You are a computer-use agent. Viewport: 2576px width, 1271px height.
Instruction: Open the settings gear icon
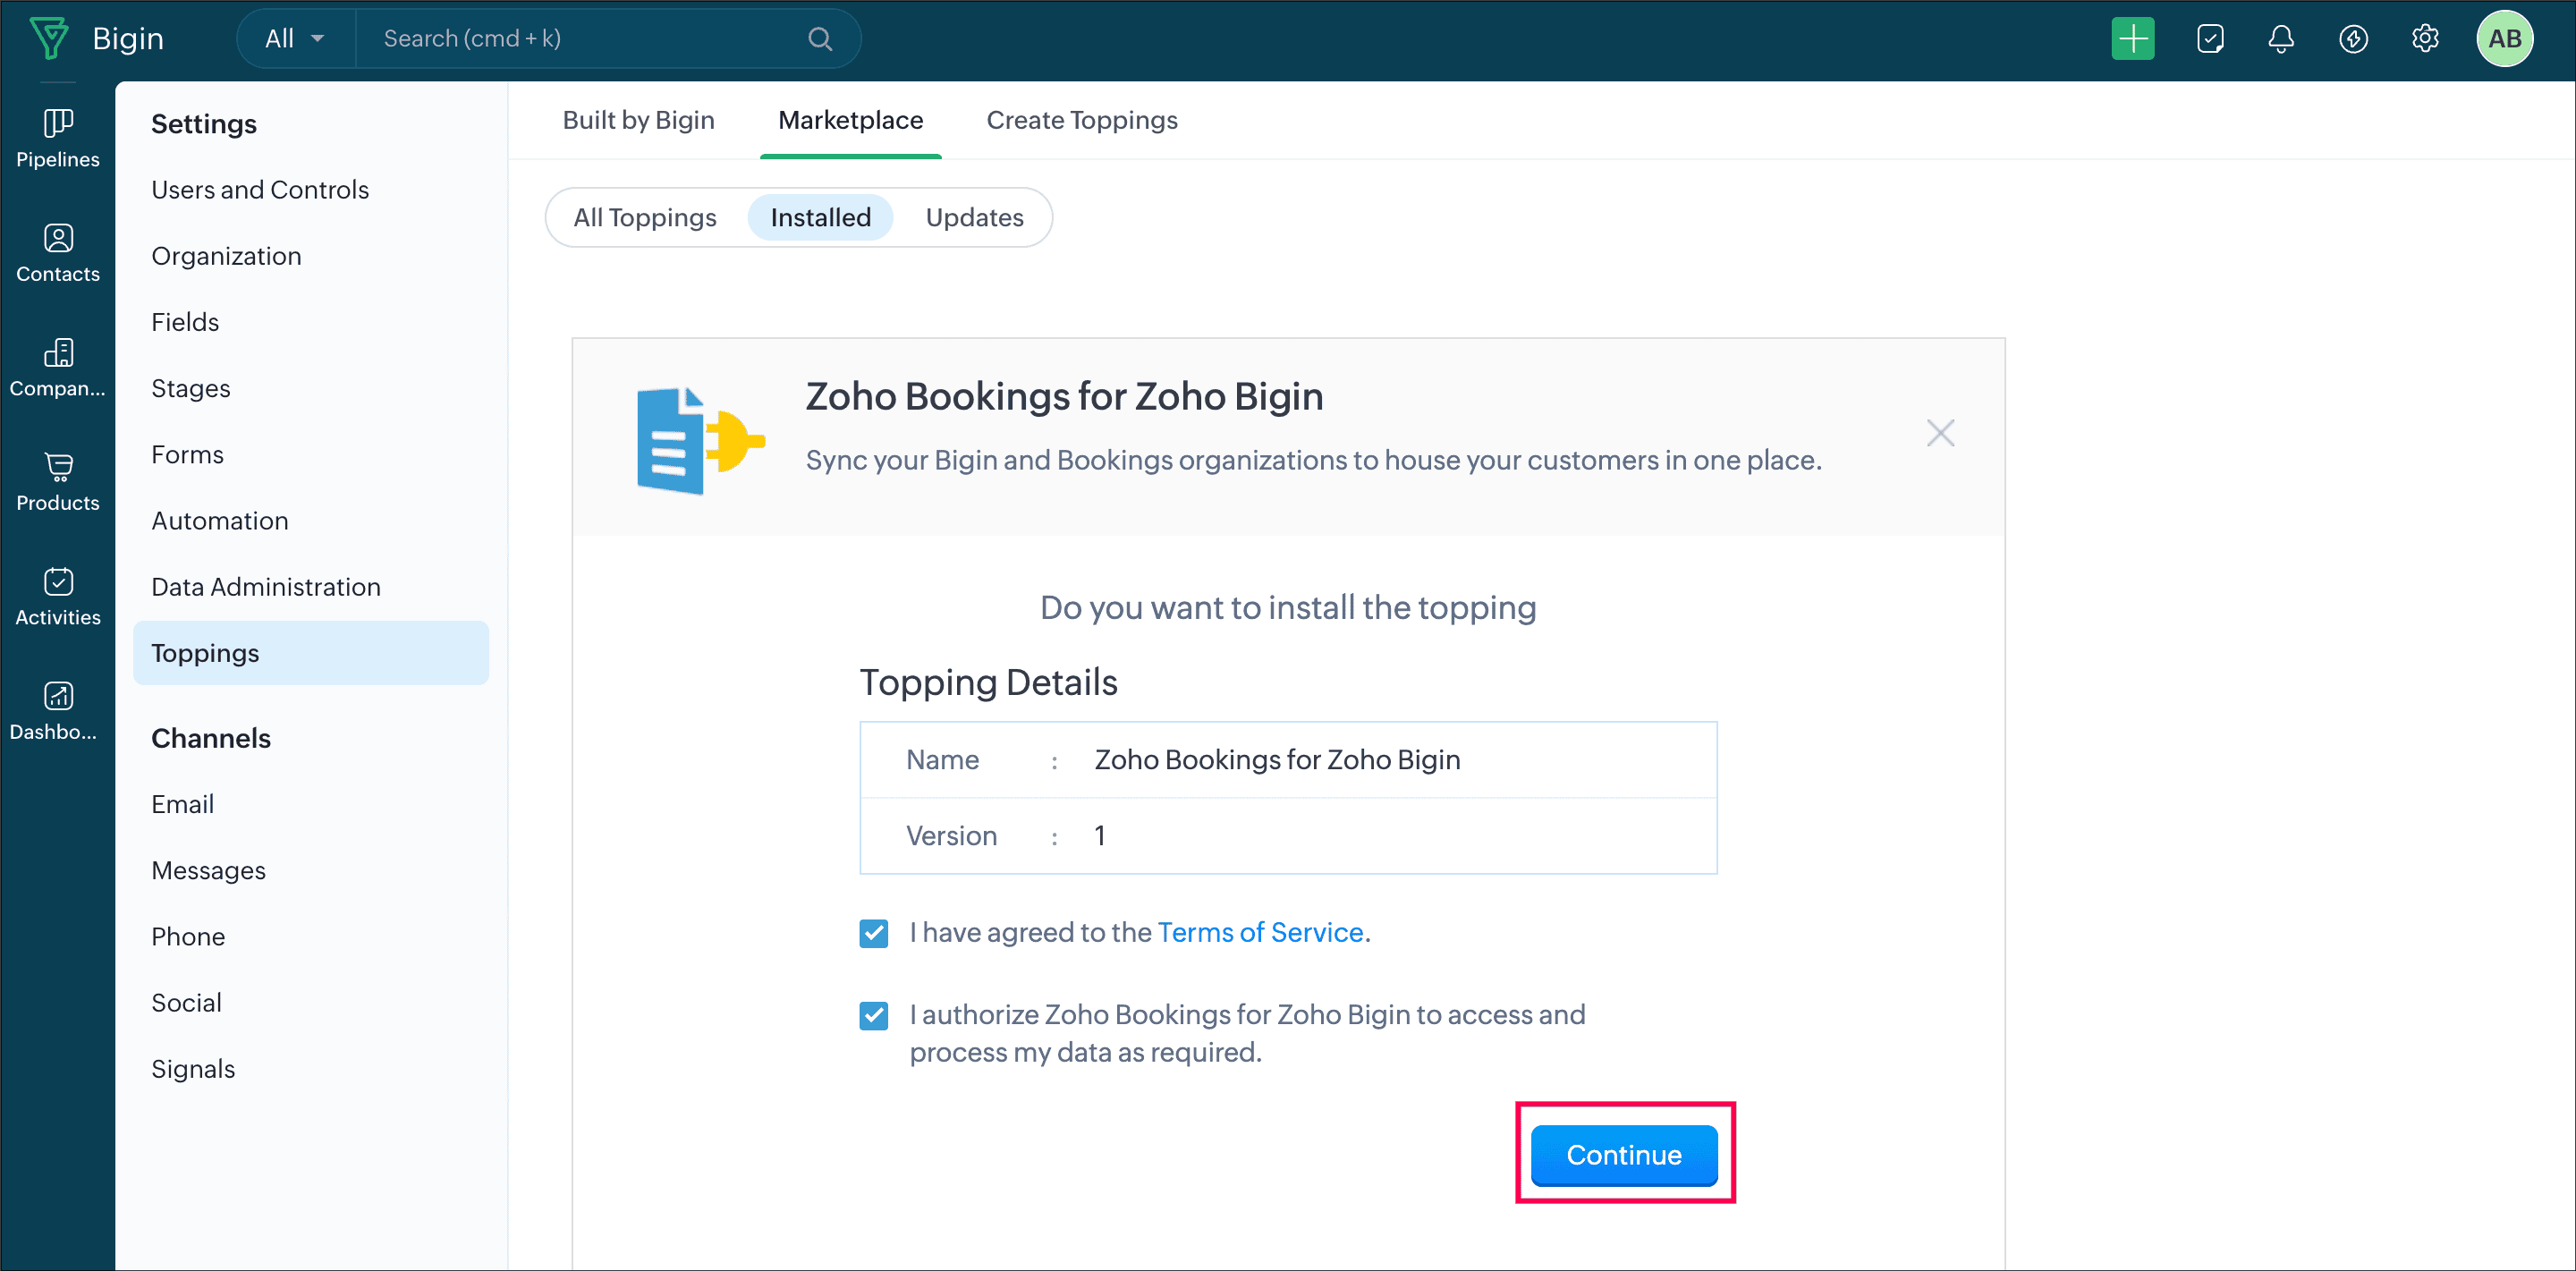click(x=2425, y=39)
